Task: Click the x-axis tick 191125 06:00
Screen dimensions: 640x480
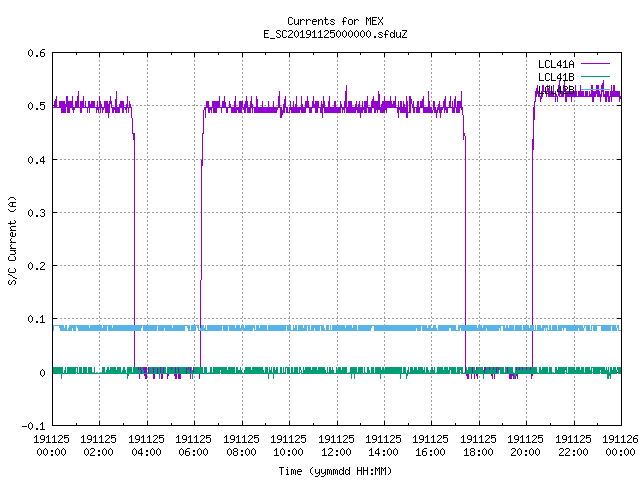Action: 193,445
